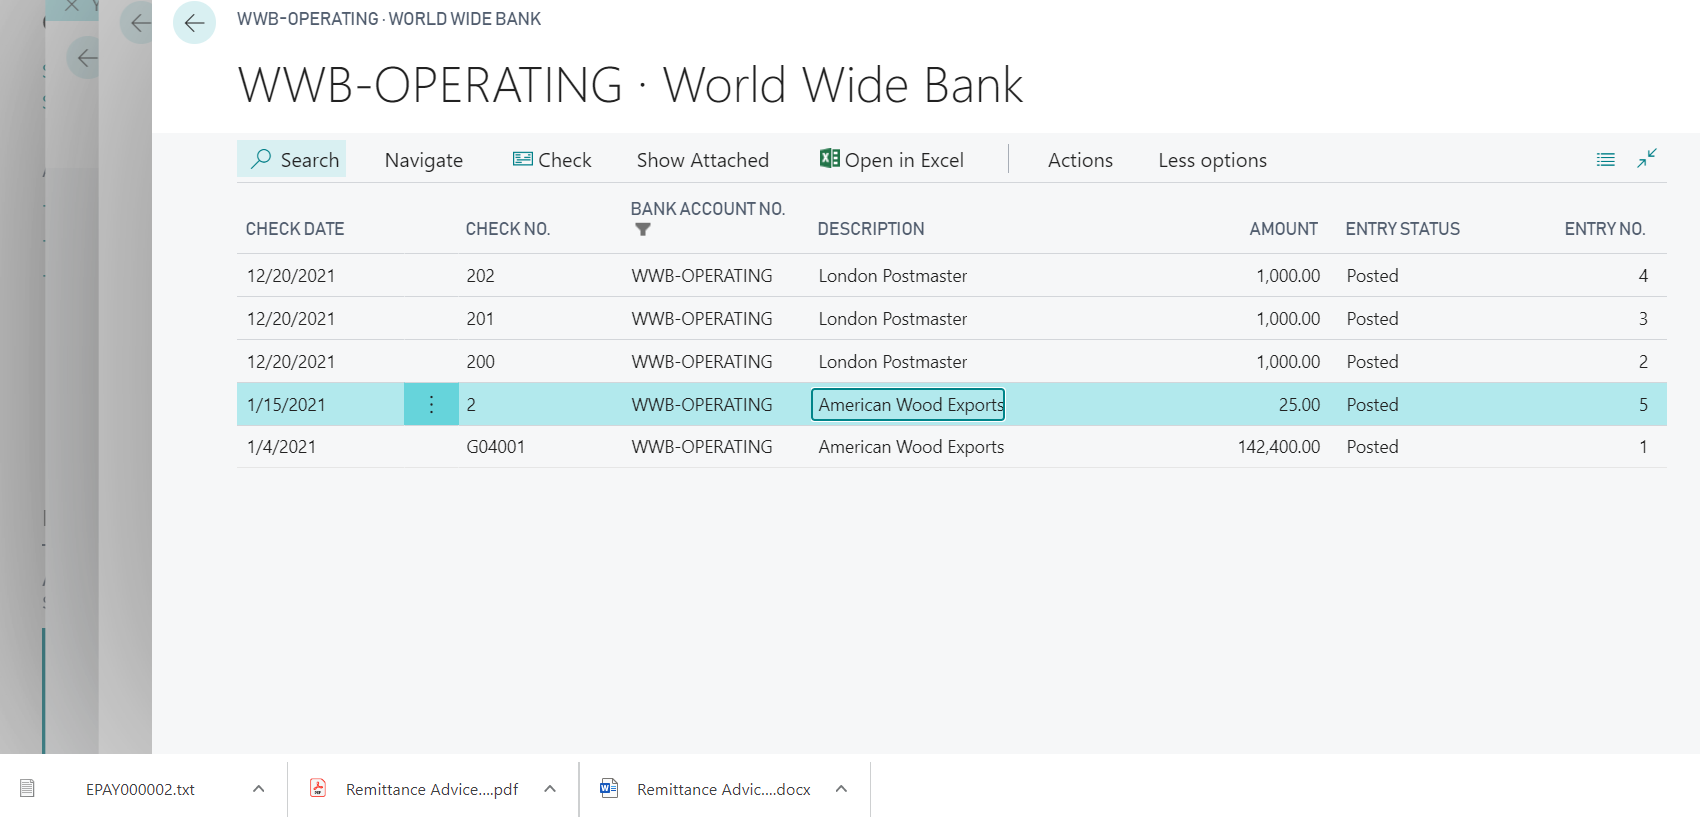
Task: Expand options chevron for Remittance Advice docx
Action: click(842, 789)
